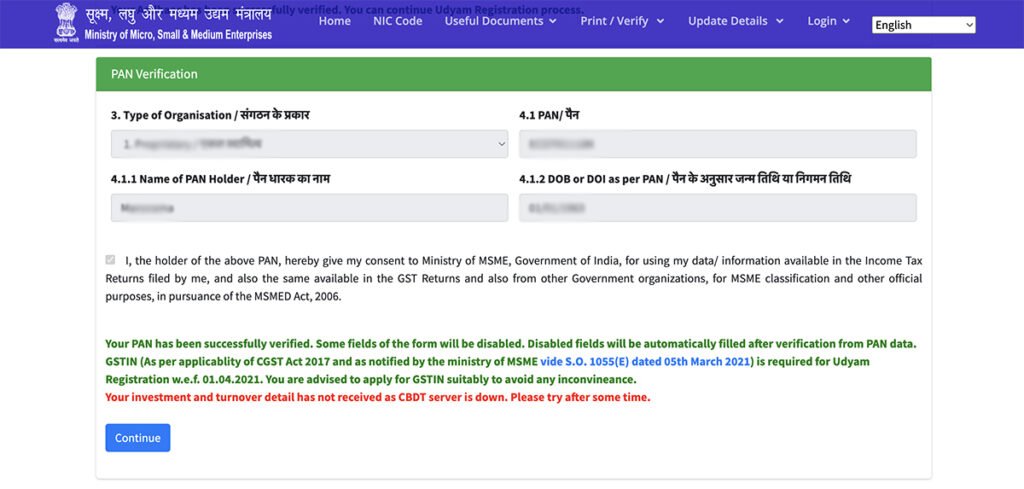Open the English language selector
Viewport: 1024px width, 489px height.
923,25
